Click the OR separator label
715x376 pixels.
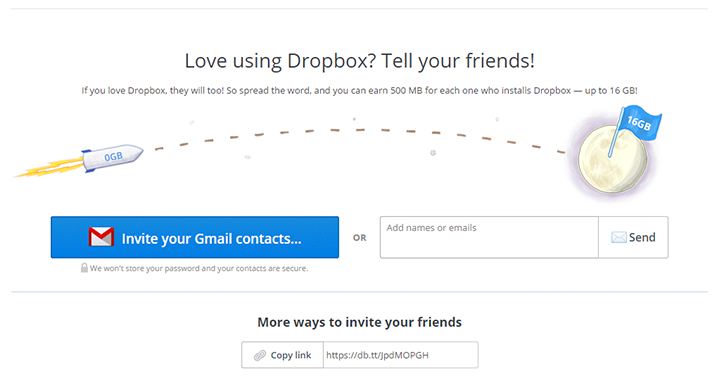pos(359,238)
